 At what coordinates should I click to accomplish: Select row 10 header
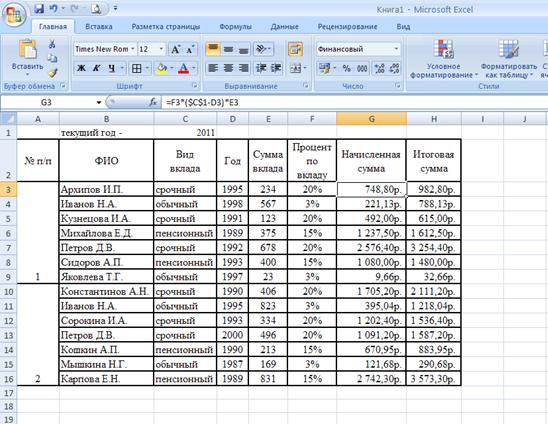pyautogui.click(x=8, y=292)
